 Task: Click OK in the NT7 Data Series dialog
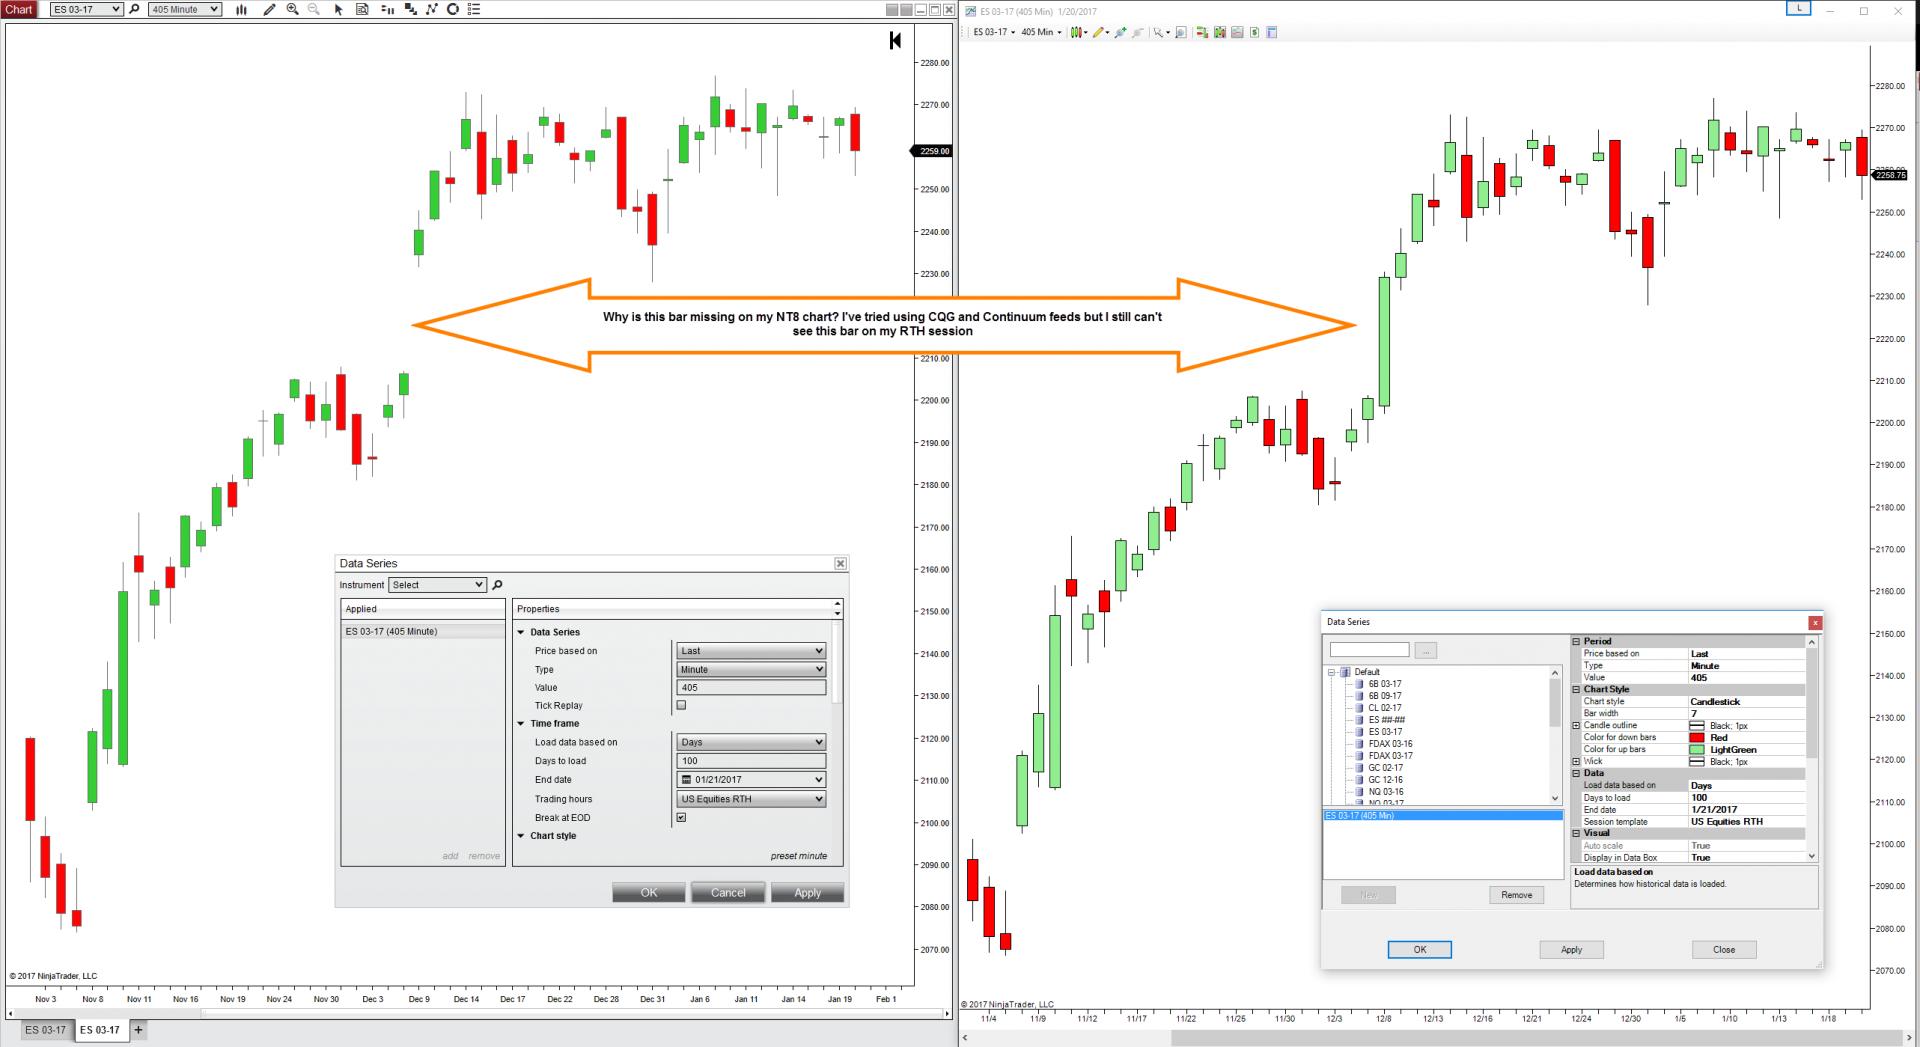click(1420, 950)
